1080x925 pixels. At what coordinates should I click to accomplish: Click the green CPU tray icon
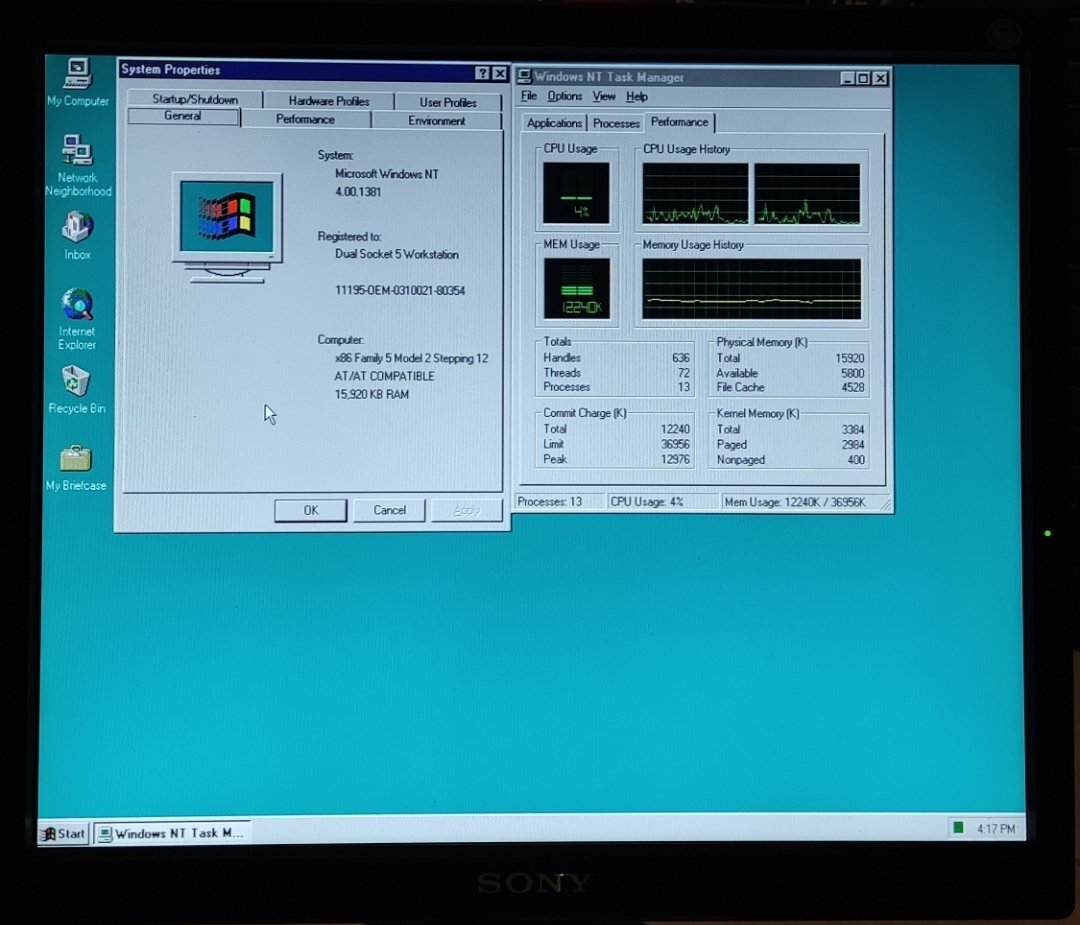(957, 827)
